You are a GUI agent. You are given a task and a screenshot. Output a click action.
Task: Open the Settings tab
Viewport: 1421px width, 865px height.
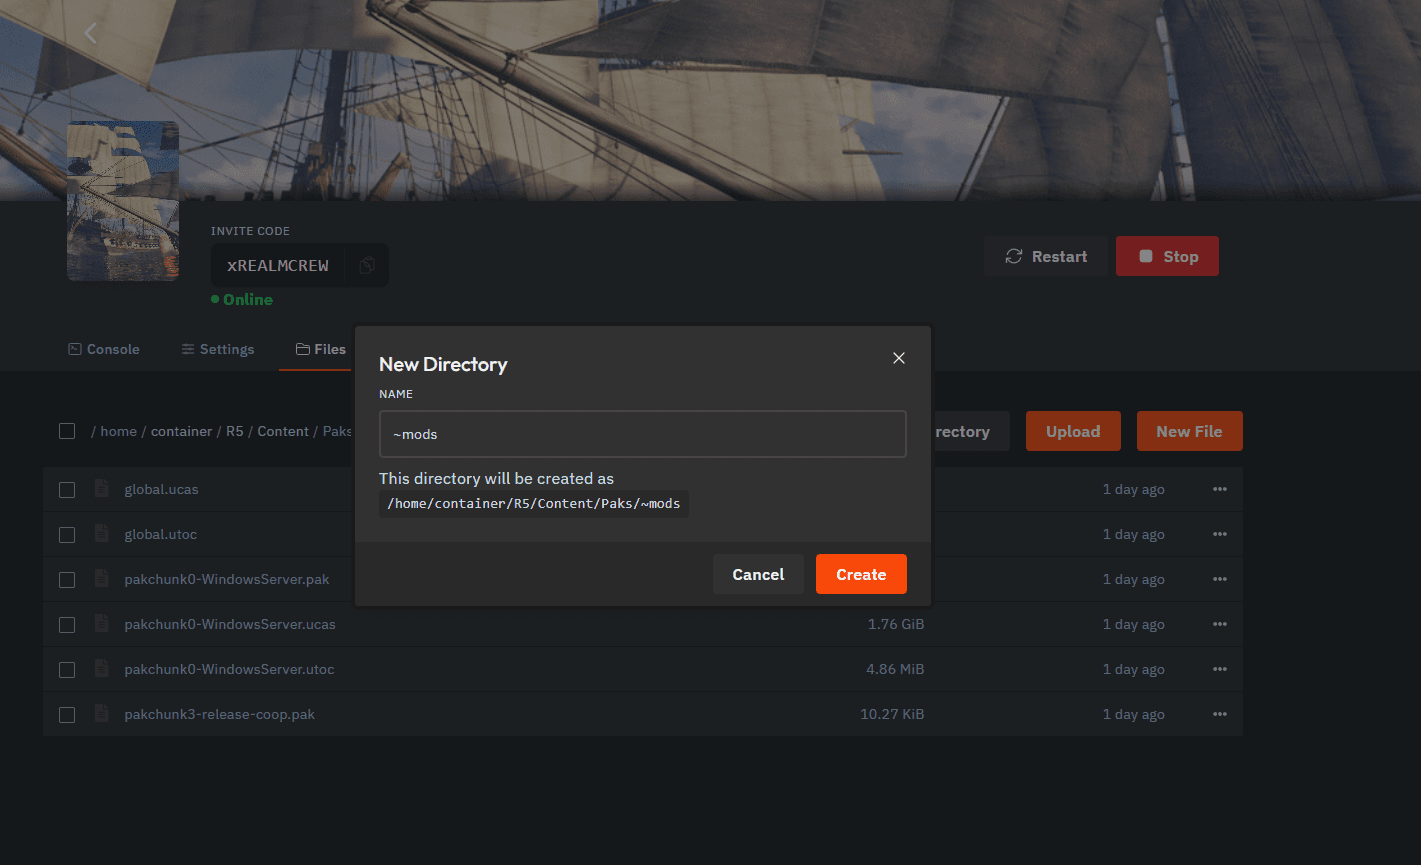[218, 349]
